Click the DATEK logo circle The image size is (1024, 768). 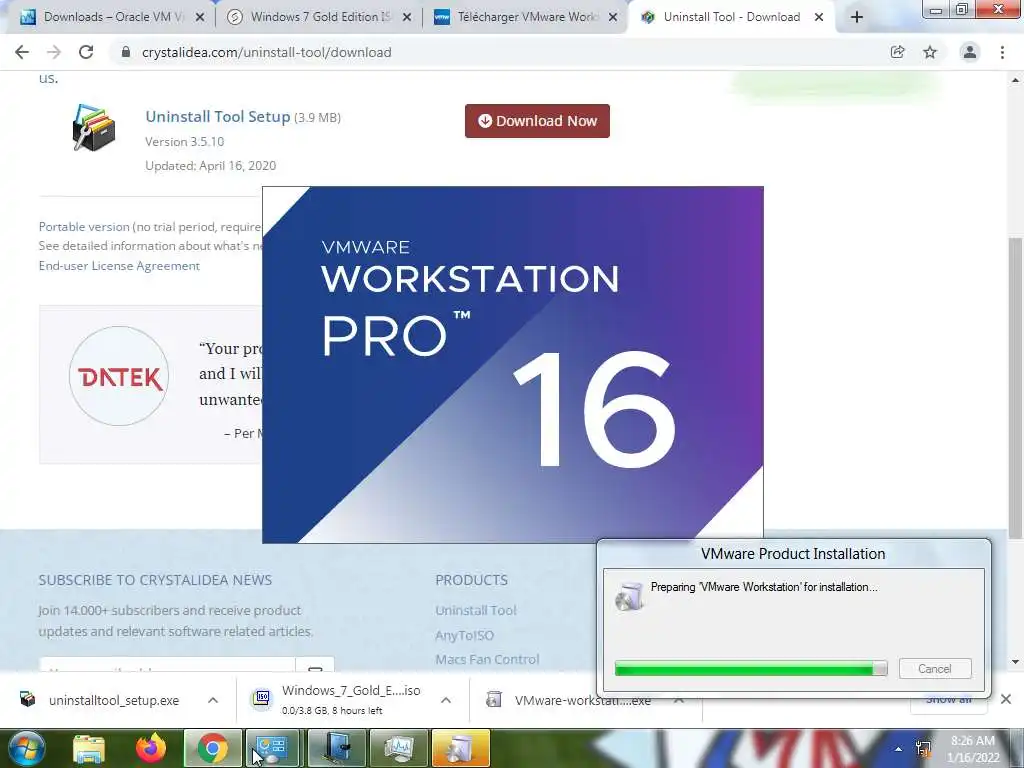click(x=119, y=376)
